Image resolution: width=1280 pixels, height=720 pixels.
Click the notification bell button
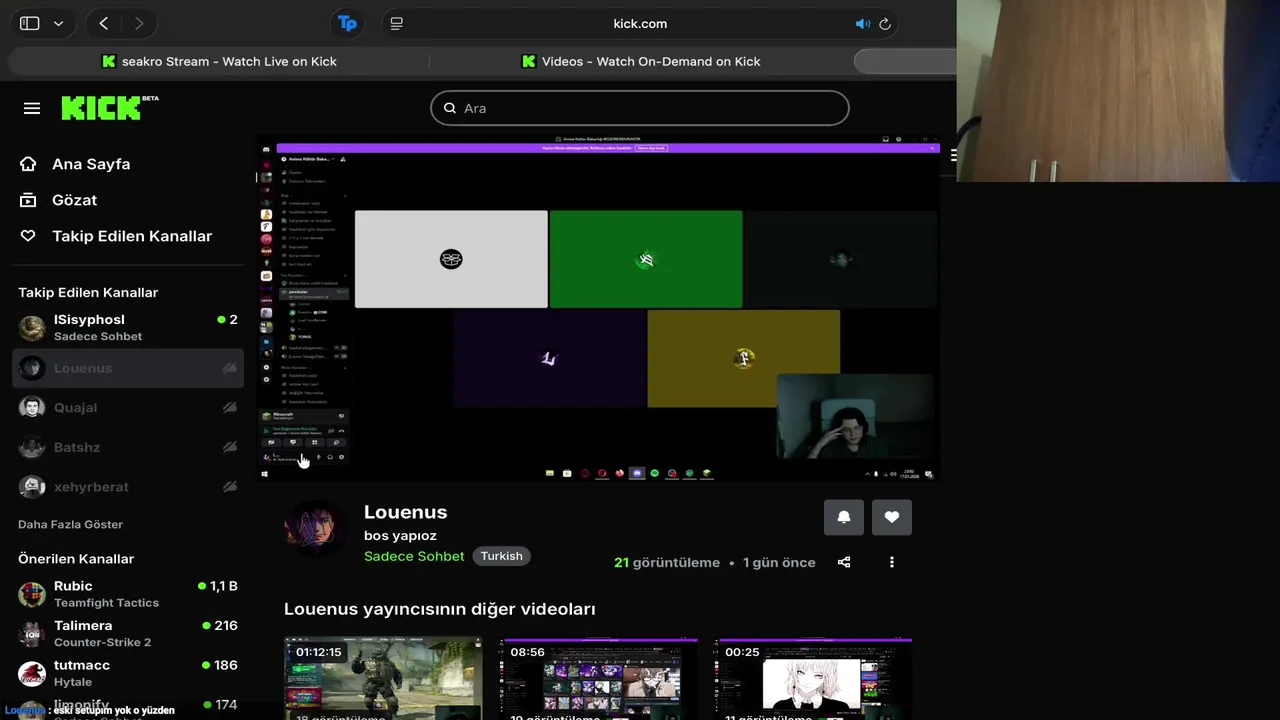[844, 517]
